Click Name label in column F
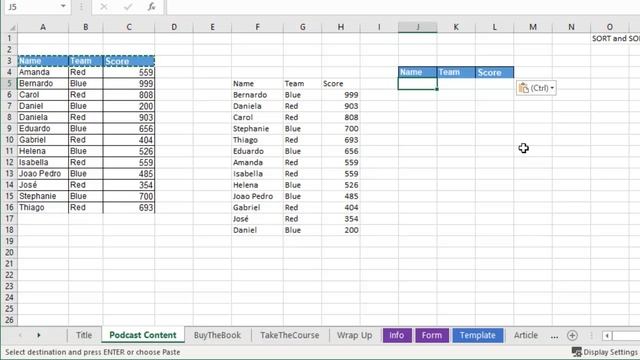This screenshot has height=360, width=640. (x=257, y=84)
